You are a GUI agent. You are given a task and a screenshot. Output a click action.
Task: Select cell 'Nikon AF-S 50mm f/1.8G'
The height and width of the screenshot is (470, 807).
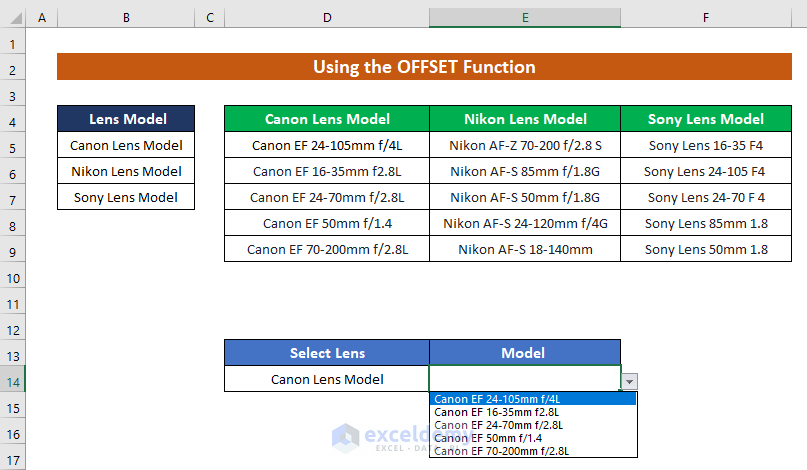pos(525,197)
